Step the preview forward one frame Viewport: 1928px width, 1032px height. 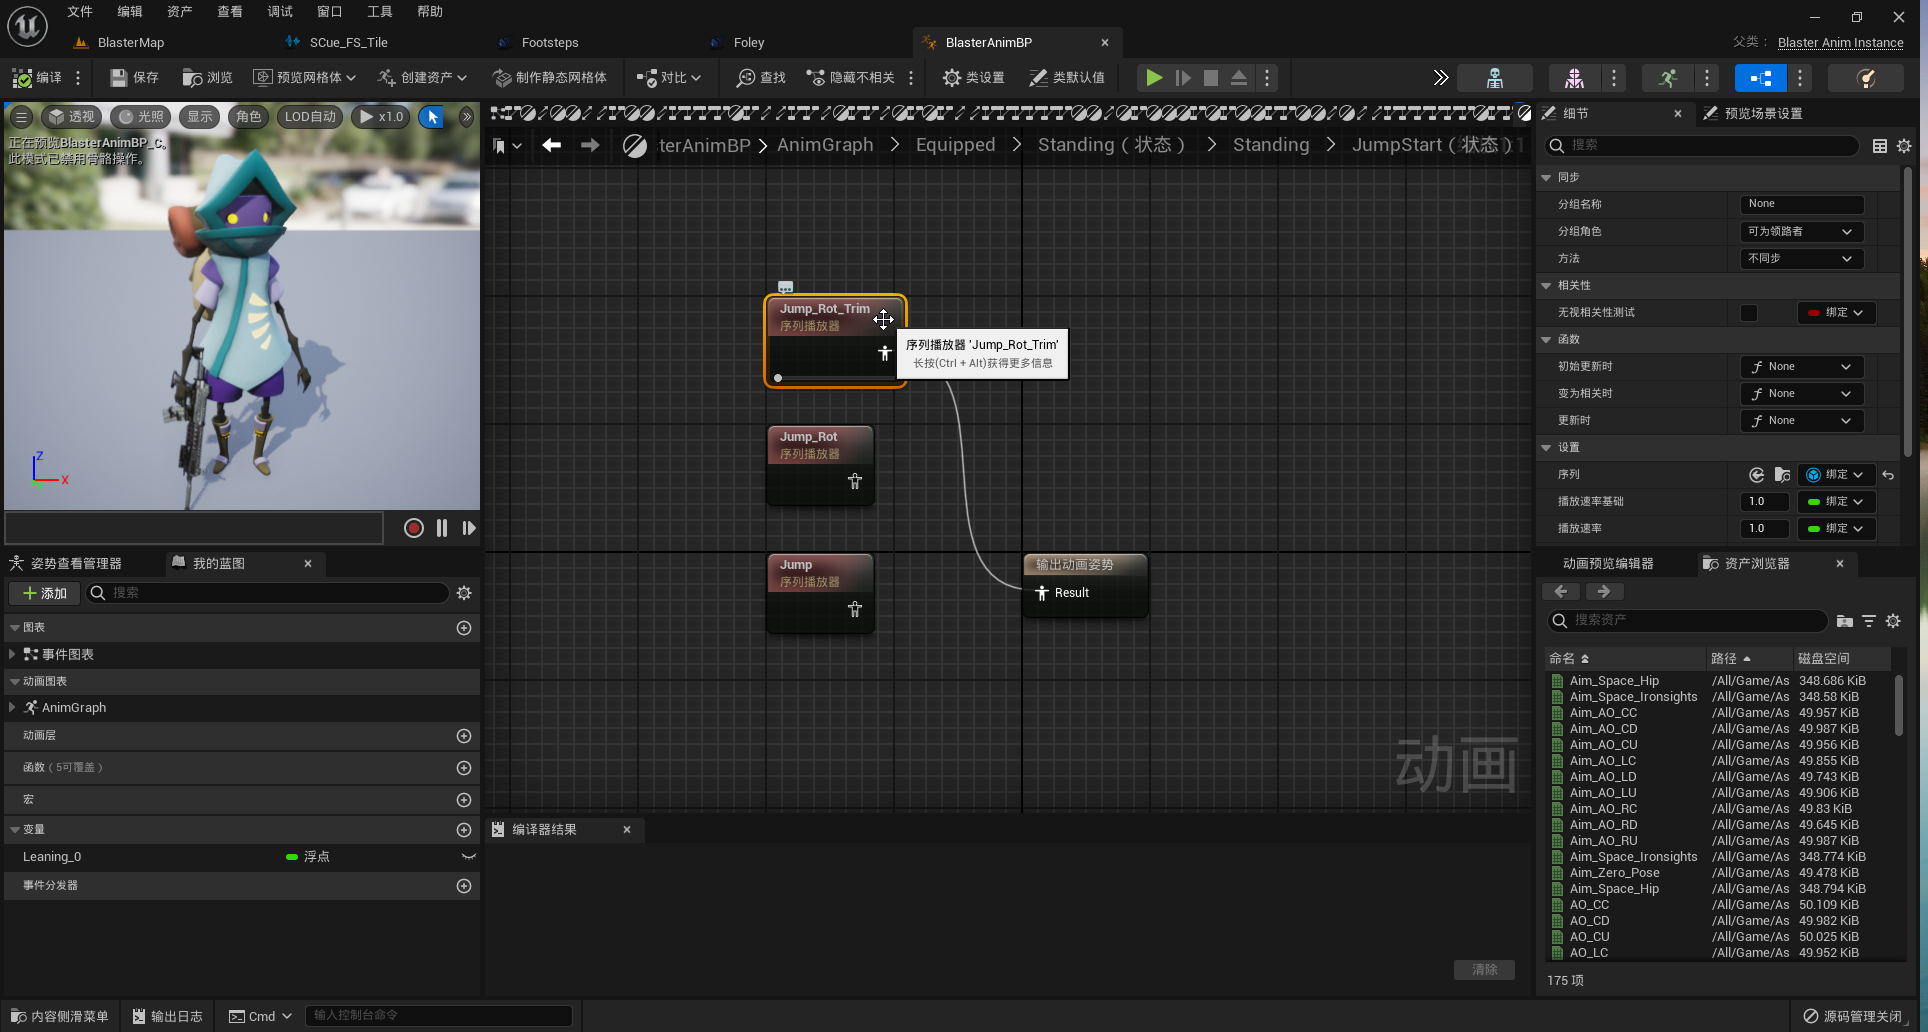tap(469, 528)
